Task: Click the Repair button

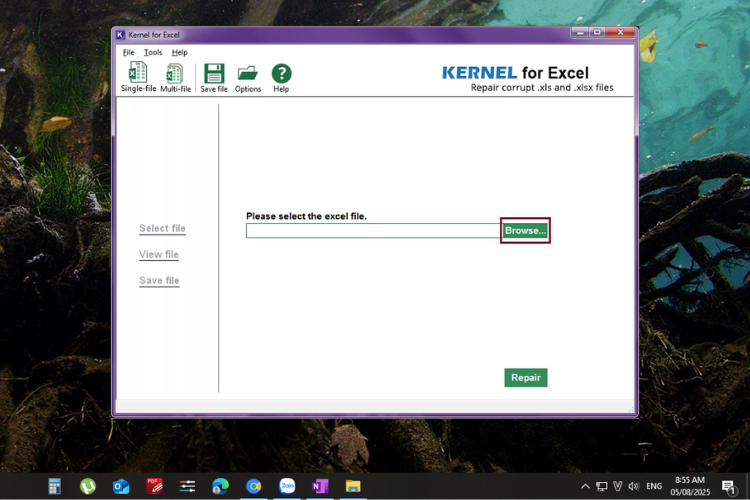Action: coord(526,378)
